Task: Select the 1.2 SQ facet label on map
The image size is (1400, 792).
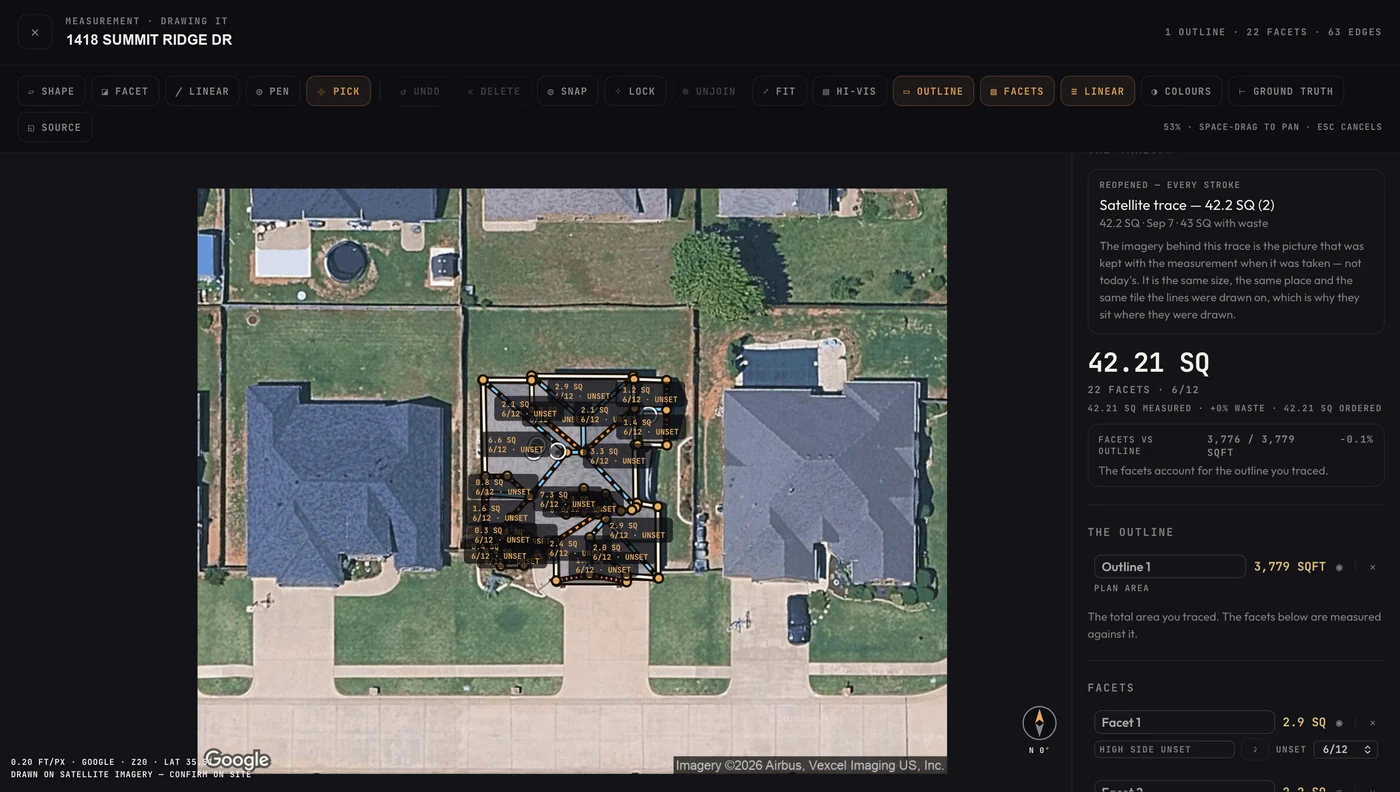Action: (649, 394)
